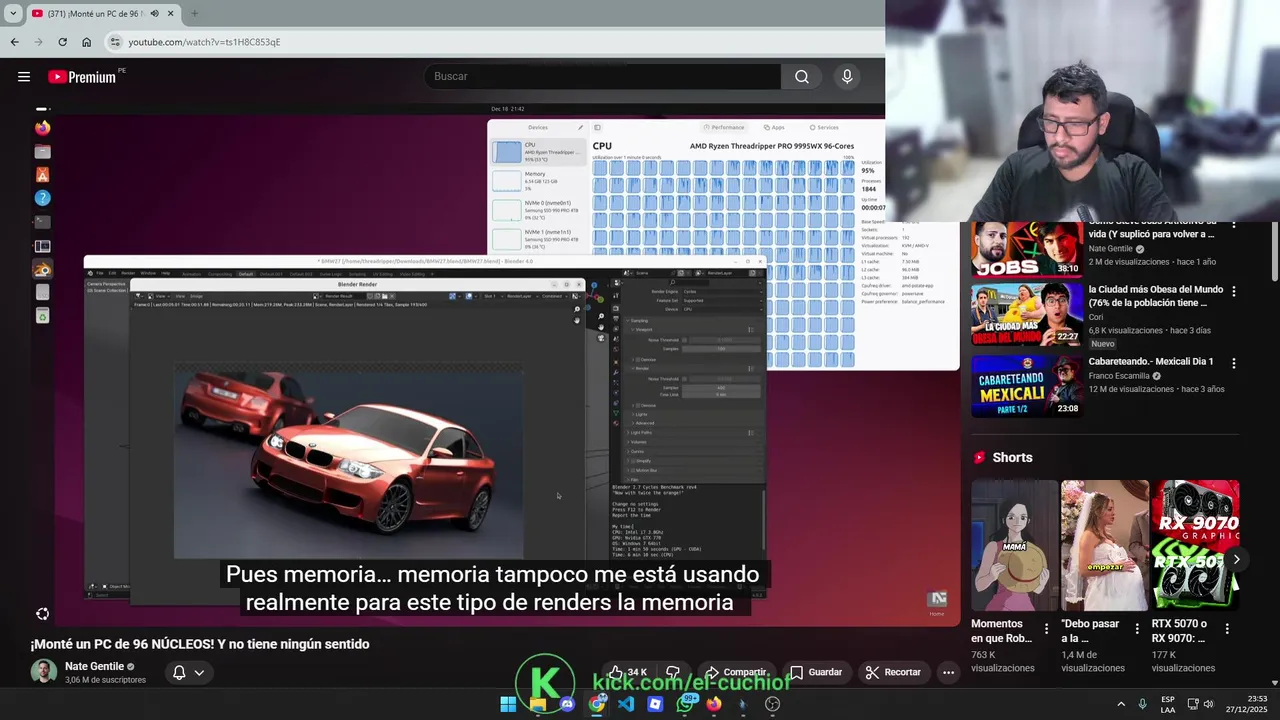The height and width of the screenshot is (720, 1280).
Task: Open options for Debo pasar a la Short
Action: point(1137,629)
